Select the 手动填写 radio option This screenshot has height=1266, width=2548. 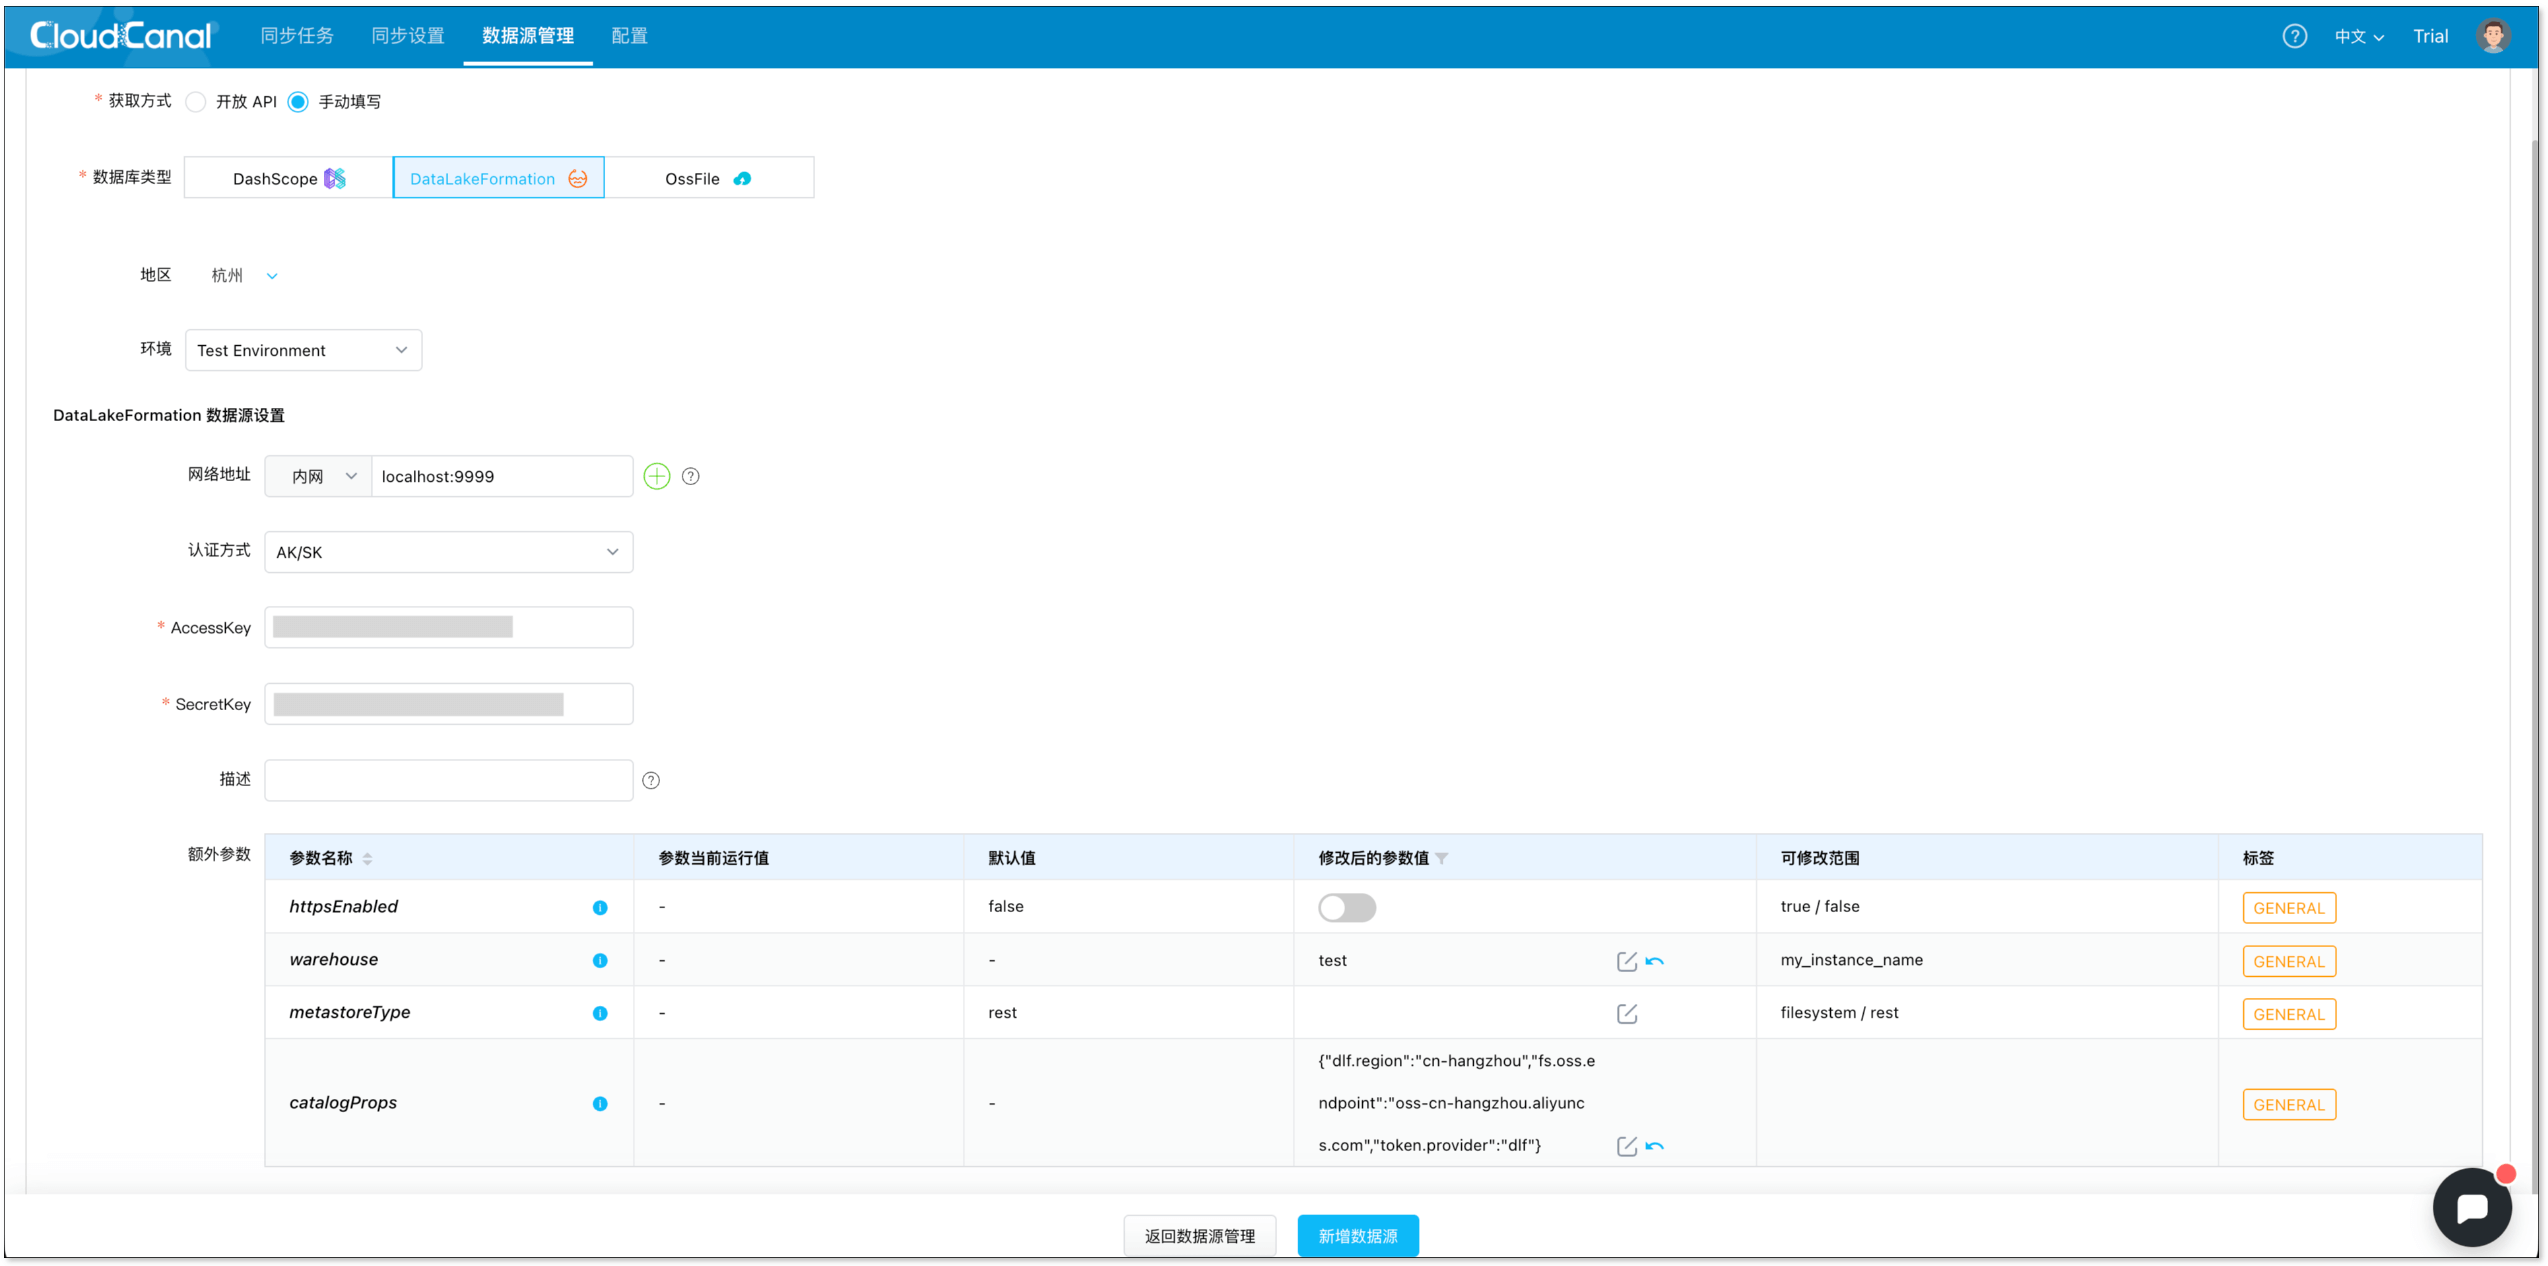coord(298,102)
